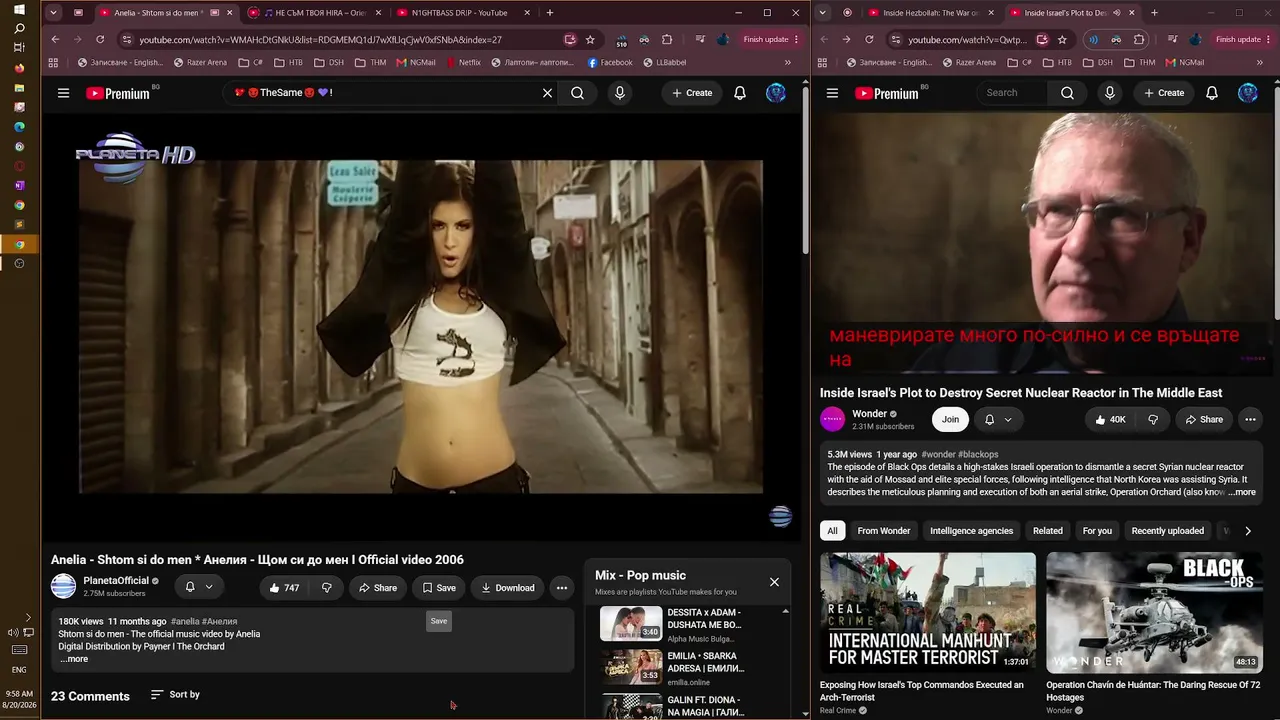The width and height of the screenshot is (1280, 720).
Task: Click search magnifier button in right YouTube window
Action: tap(1067, 93)
